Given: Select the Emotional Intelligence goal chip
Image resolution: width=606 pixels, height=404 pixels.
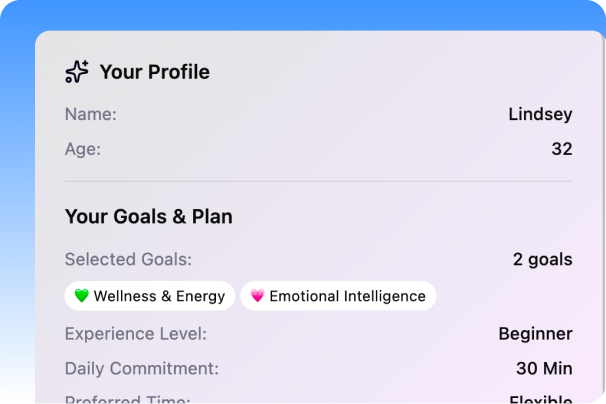Looking at the screenshot, I should [x=338, y=296].
